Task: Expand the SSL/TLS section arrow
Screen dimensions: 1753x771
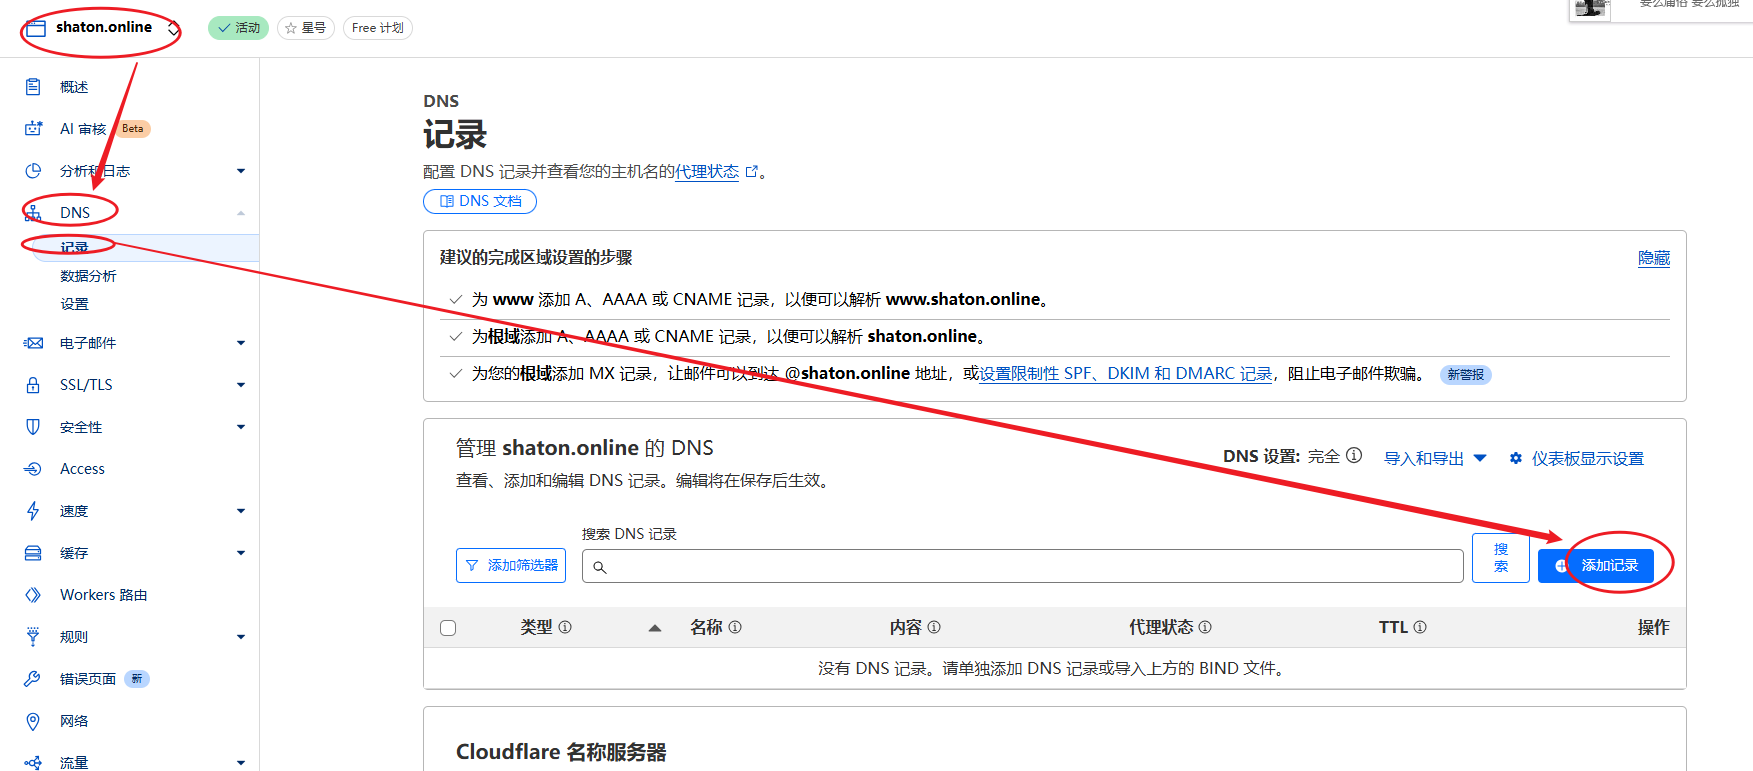Action: pyautogui.click(x=241, y=385)
